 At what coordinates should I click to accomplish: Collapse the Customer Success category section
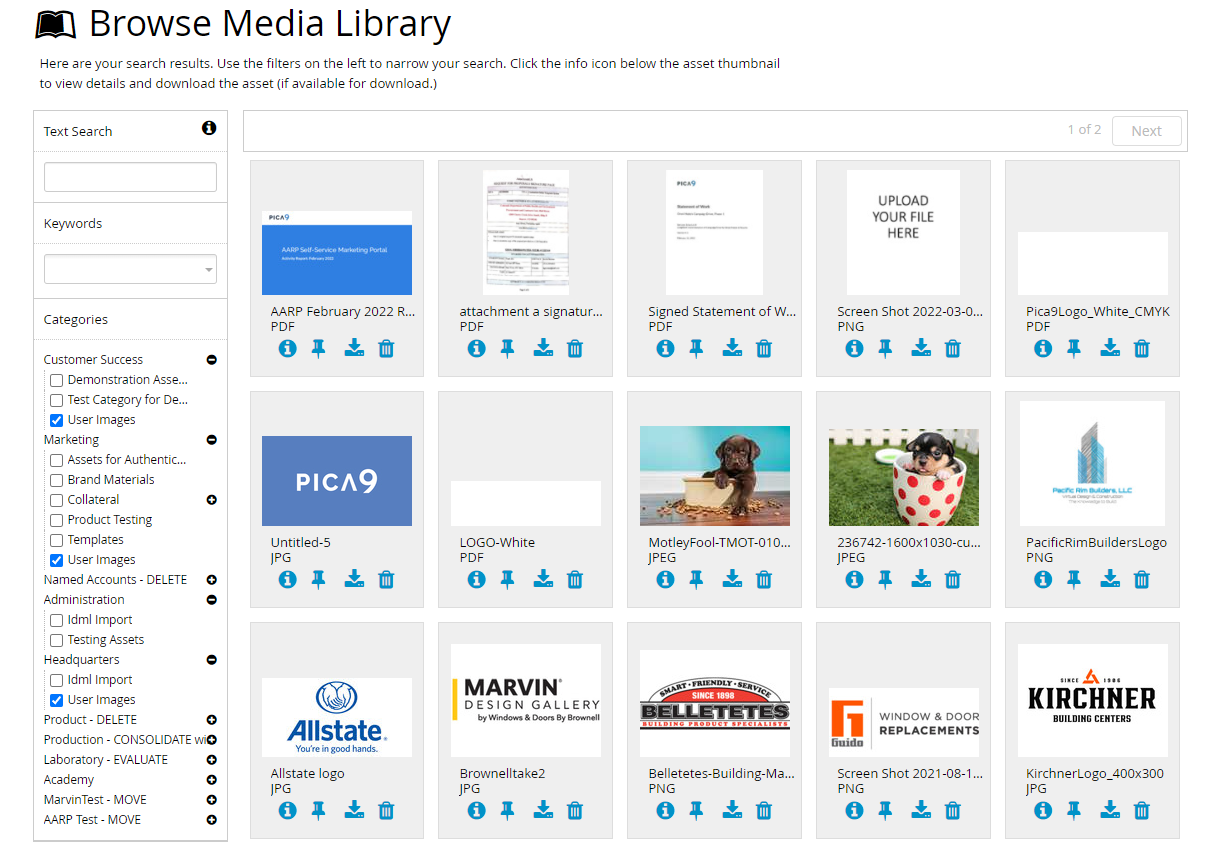[211, 359]
